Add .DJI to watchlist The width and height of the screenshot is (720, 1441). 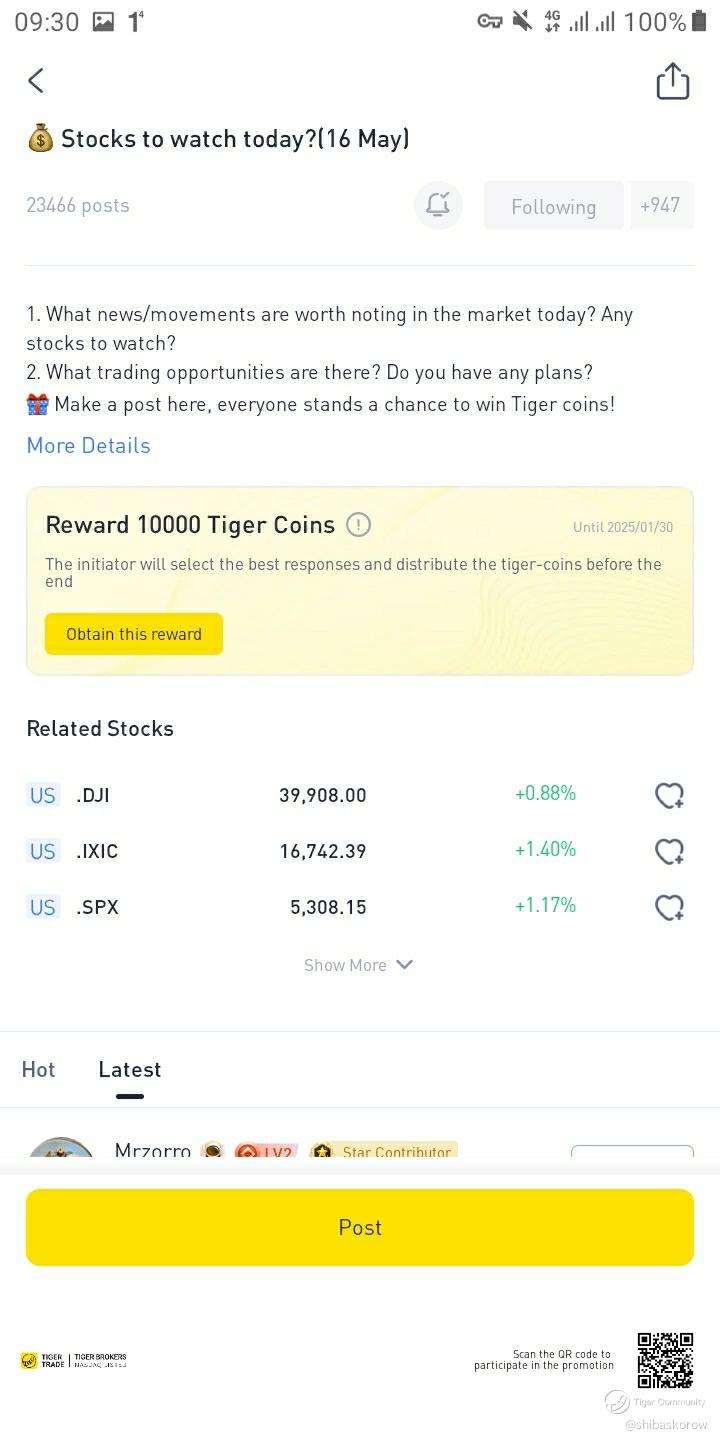[x=669, y=795]
